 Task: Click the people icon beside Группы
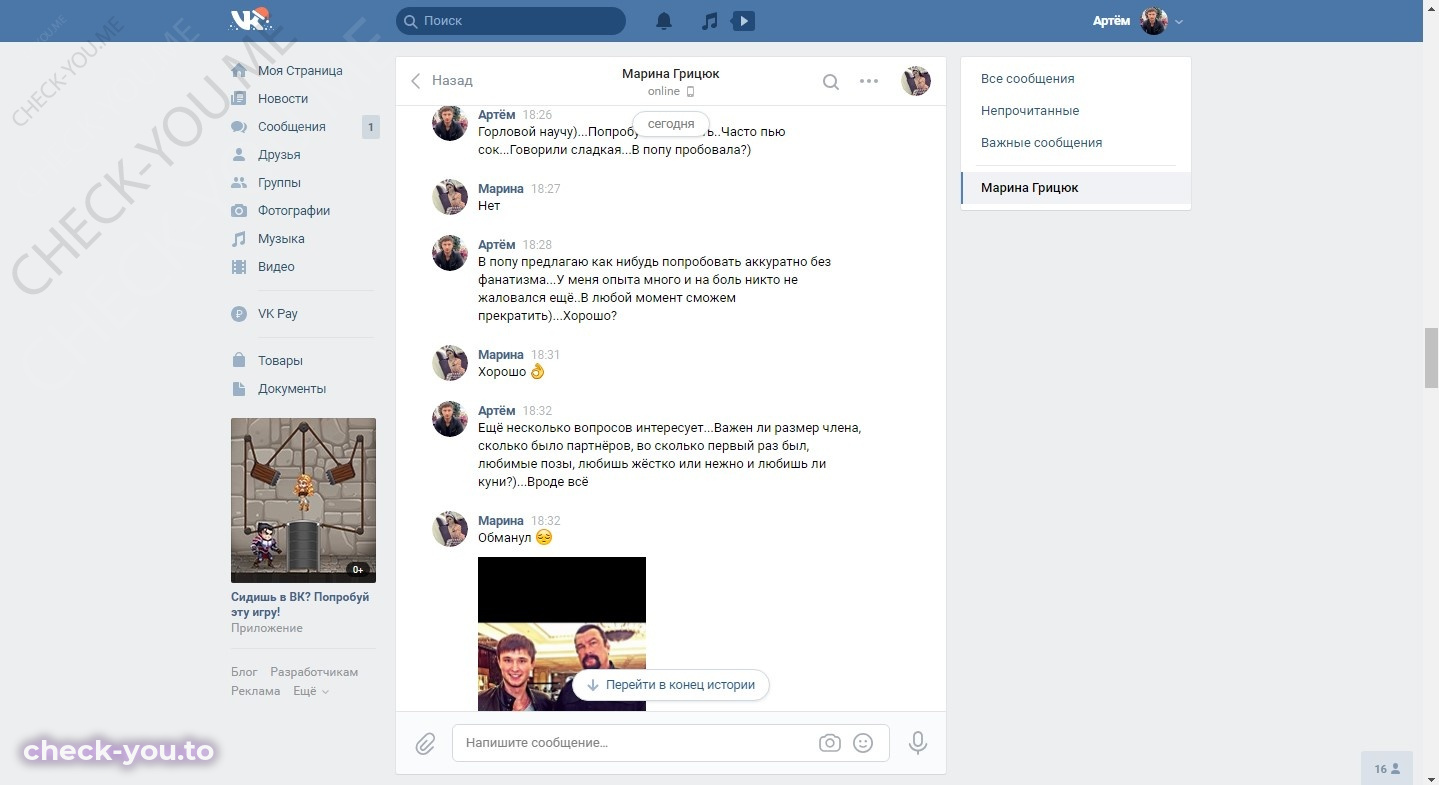239,183
